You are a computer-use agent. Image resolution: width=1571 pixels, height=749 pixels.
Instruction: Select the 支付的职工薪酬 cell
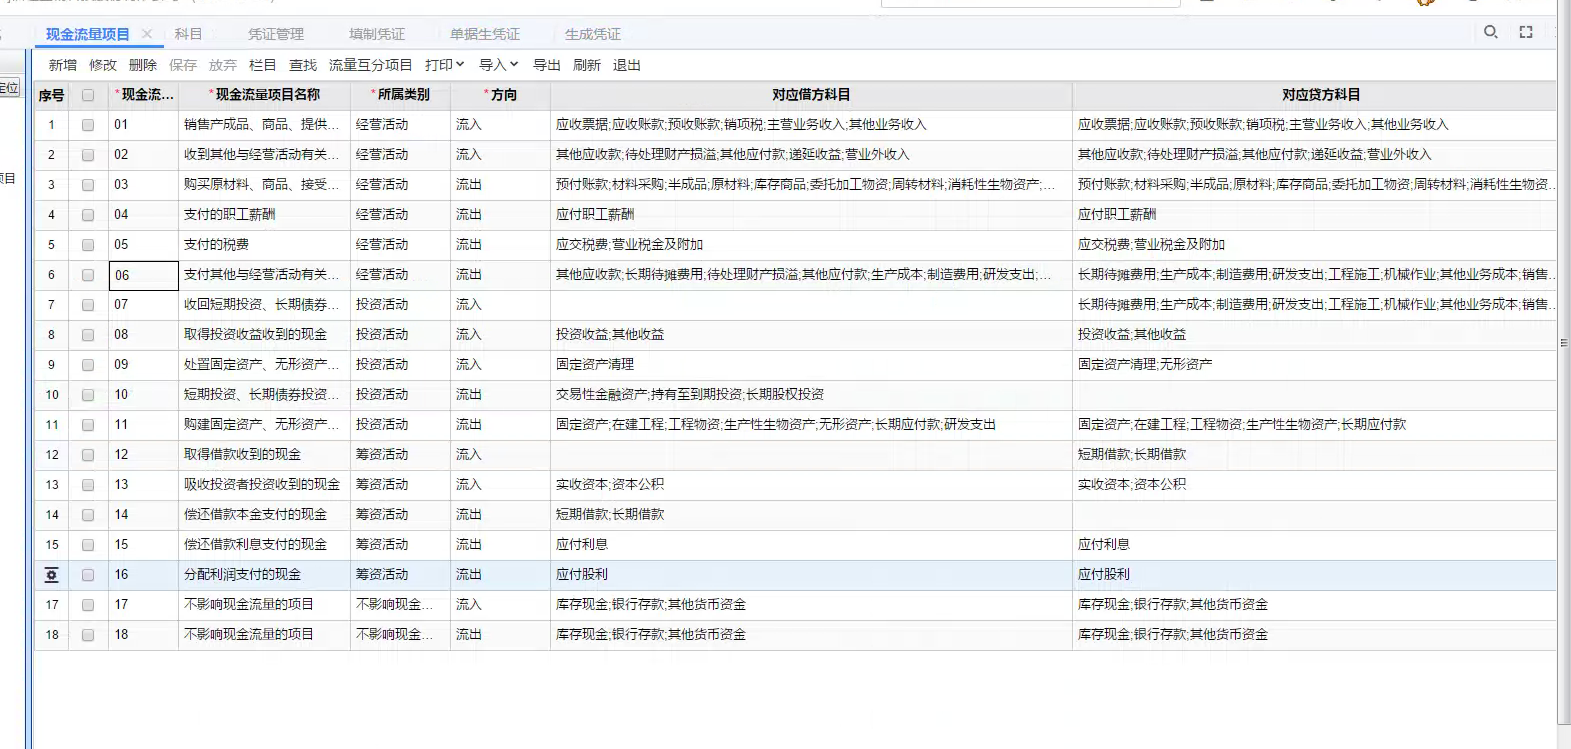[x=264, y=215]
